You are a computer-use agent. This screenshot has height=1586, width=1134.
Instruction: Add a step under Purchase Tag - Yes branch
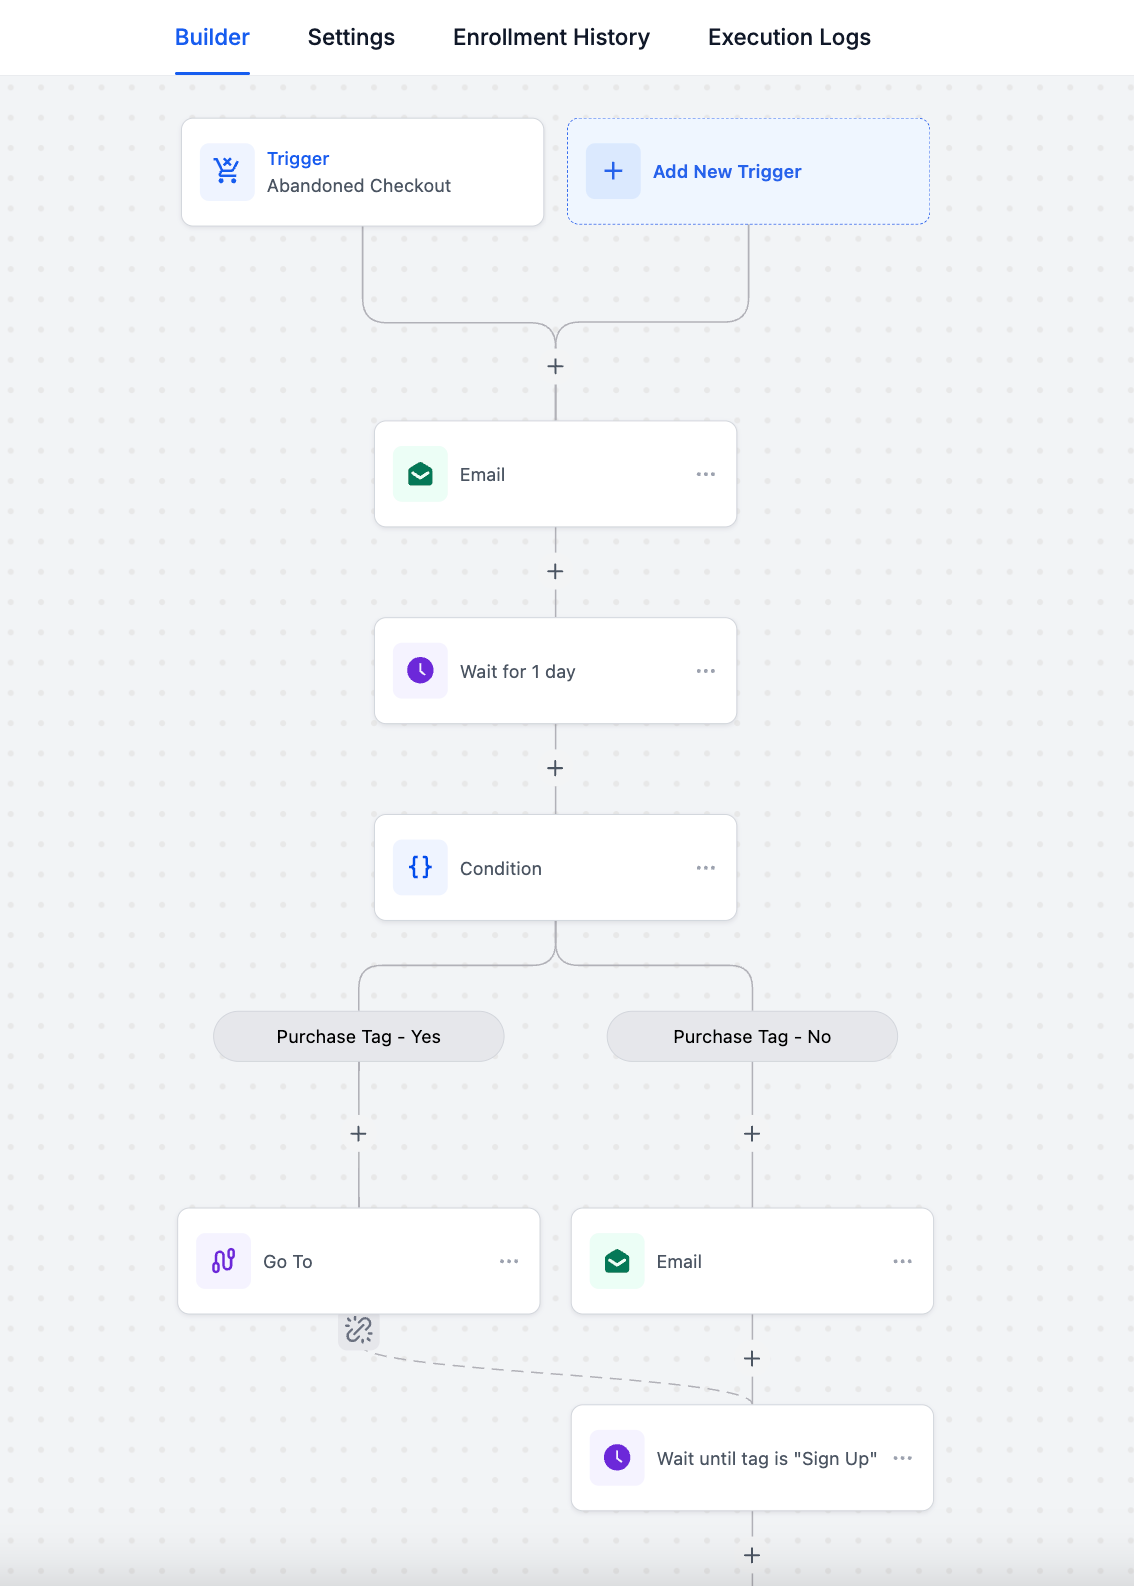pos(359,1134)
